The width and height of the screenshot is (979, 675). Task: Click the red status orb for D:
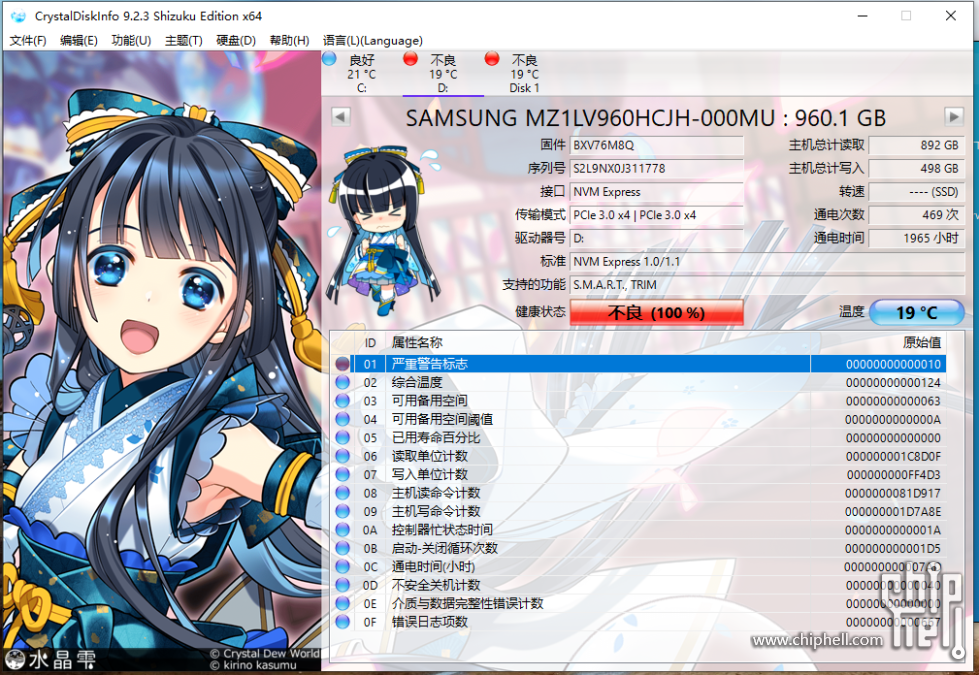click(x=410, y=59)
